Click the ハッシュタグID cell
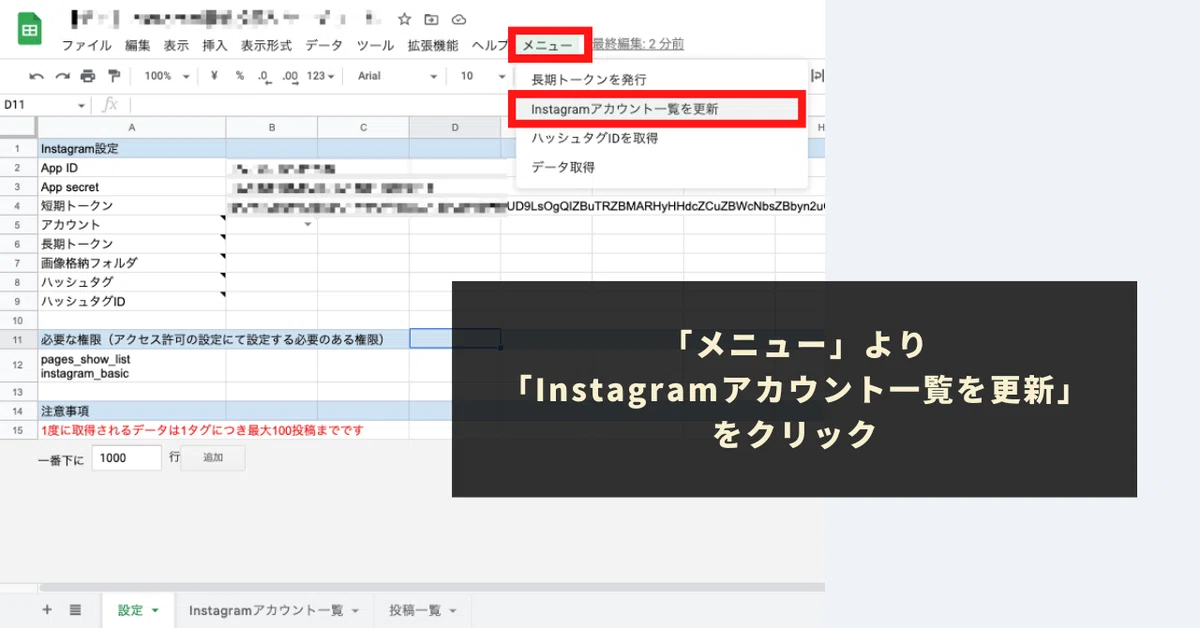 click(x=132, y=301)
